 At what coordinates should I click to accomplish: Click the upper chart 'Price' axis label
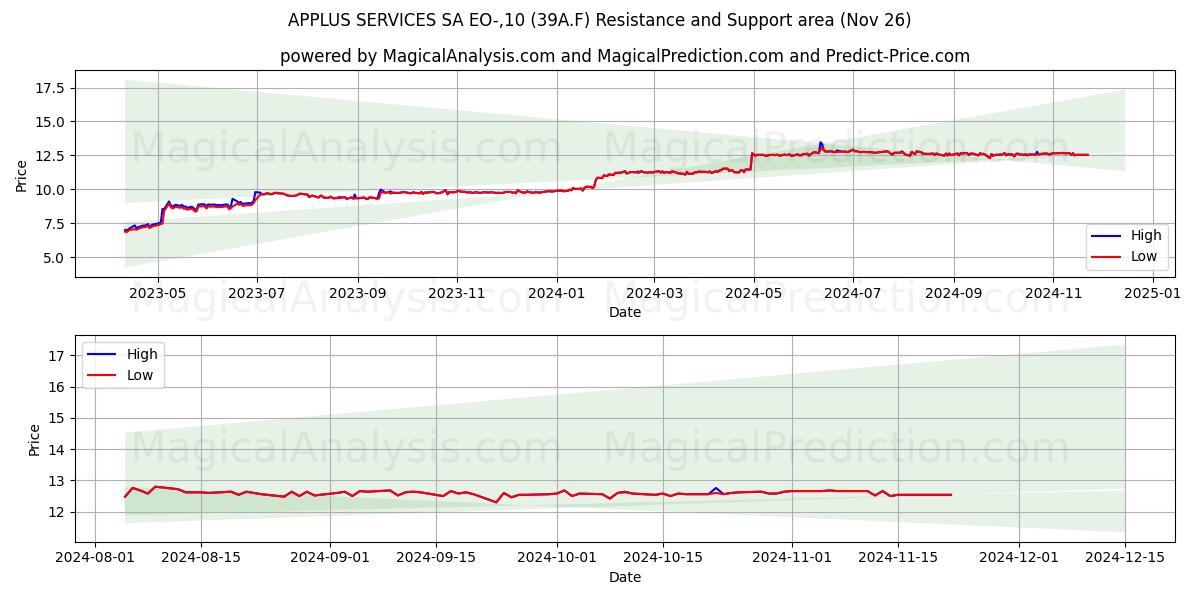click(22, 174)
